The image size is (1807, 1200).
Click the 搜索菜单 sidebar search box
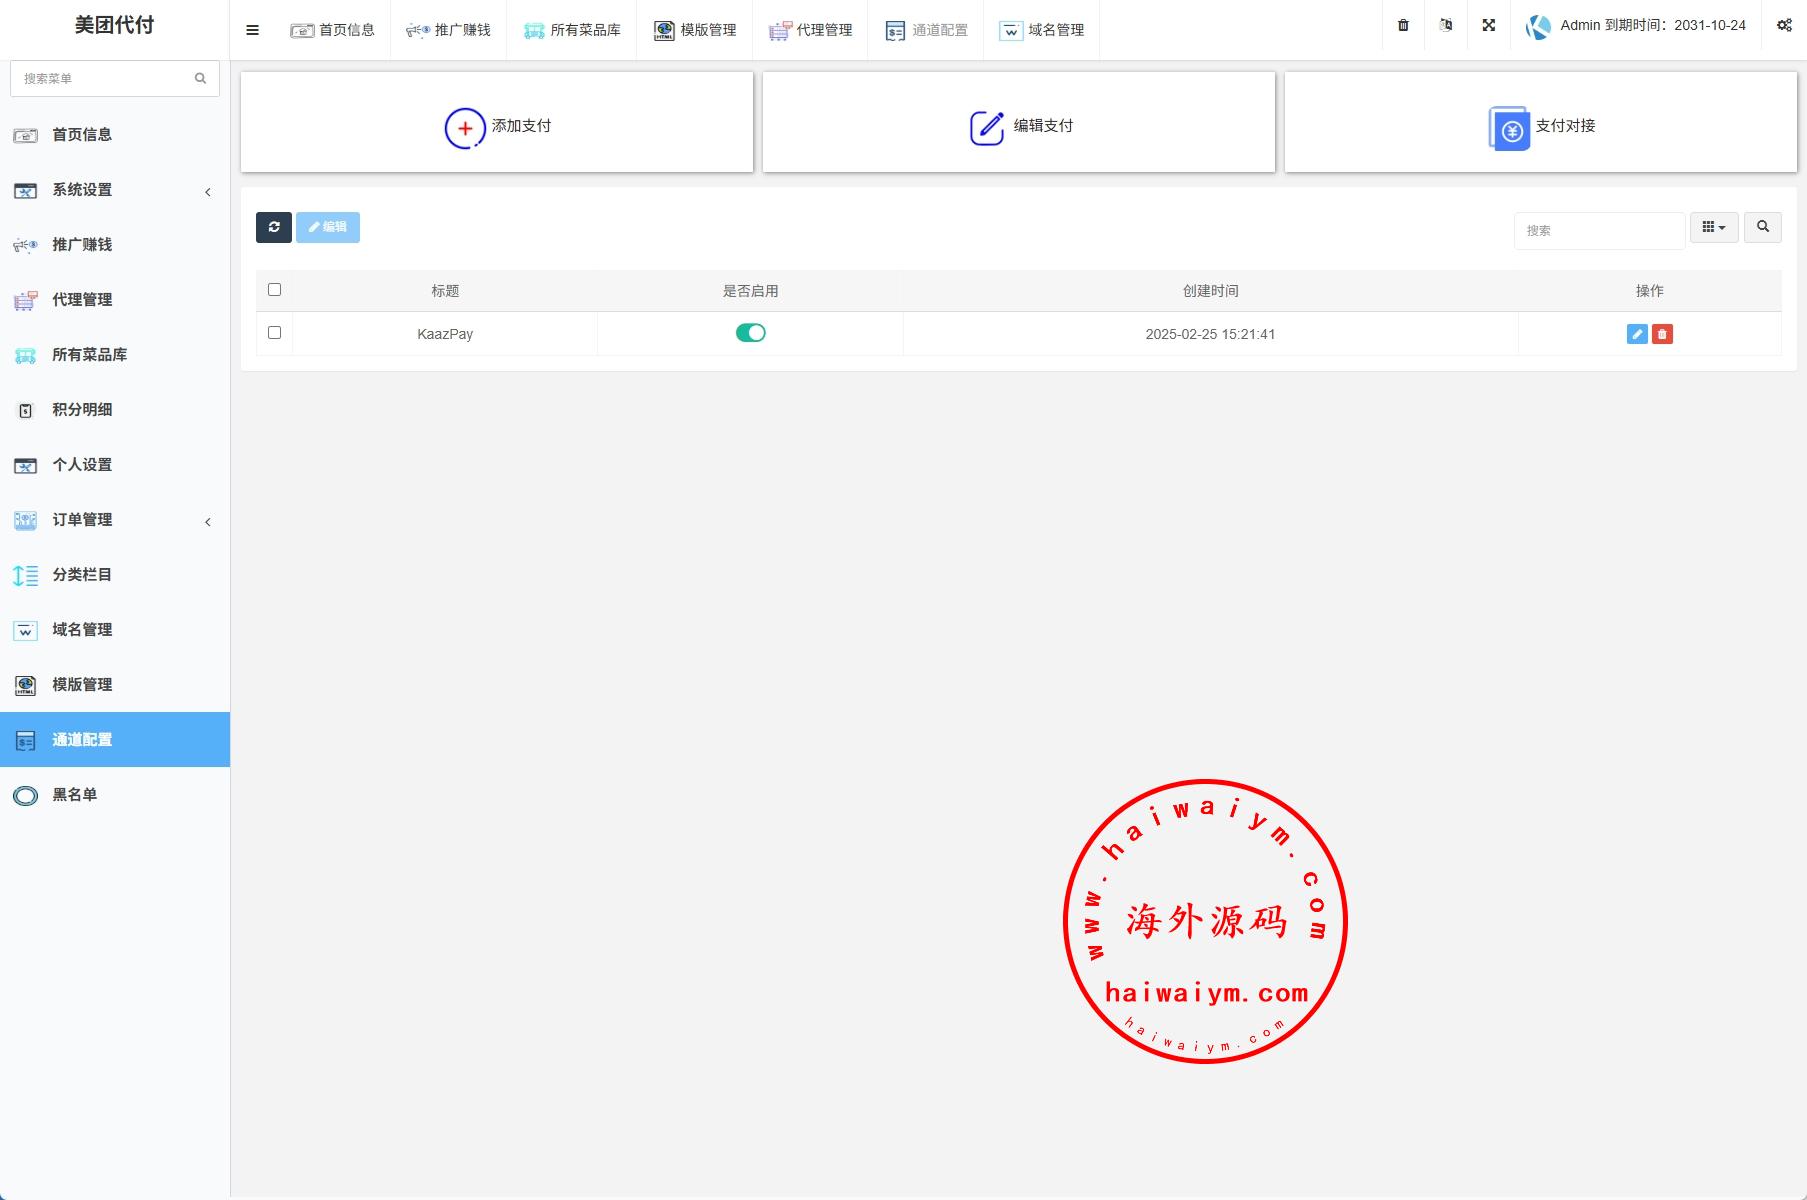pos(105,78)
